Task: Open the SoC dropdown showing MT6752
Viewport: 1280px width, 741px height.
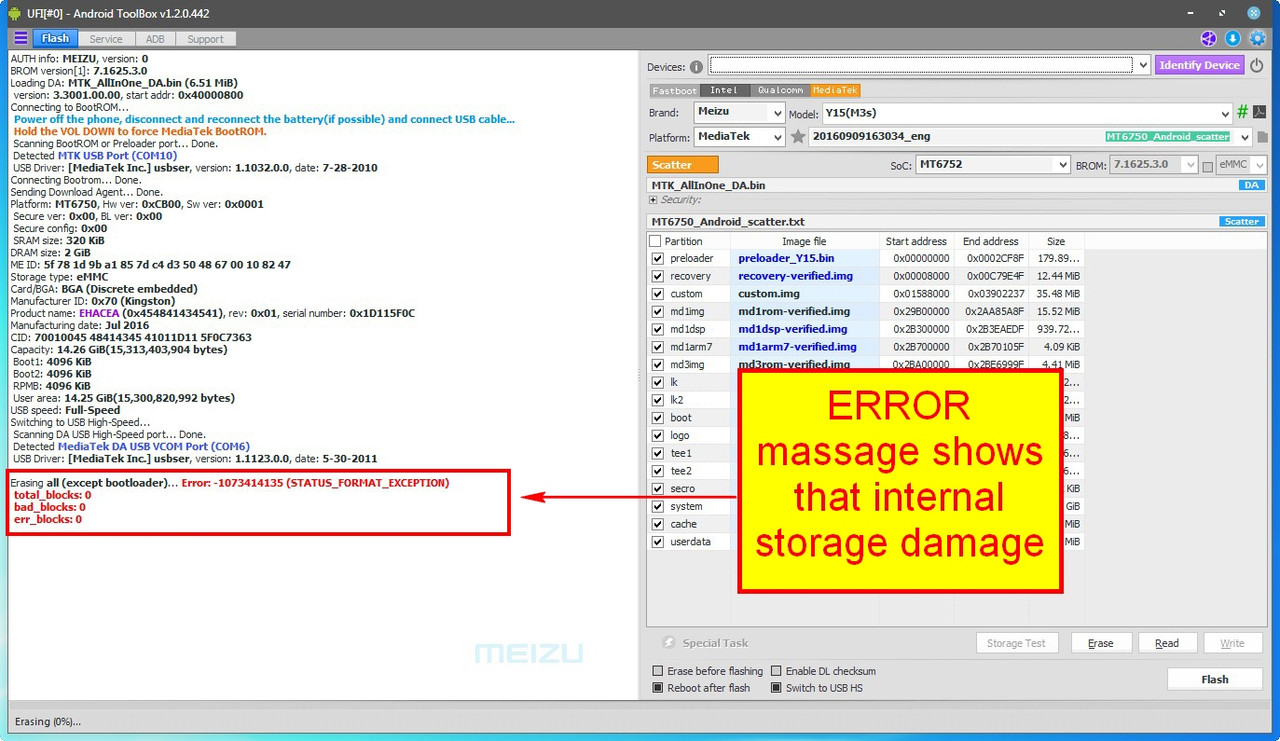Action: click(x=993, y=164)
